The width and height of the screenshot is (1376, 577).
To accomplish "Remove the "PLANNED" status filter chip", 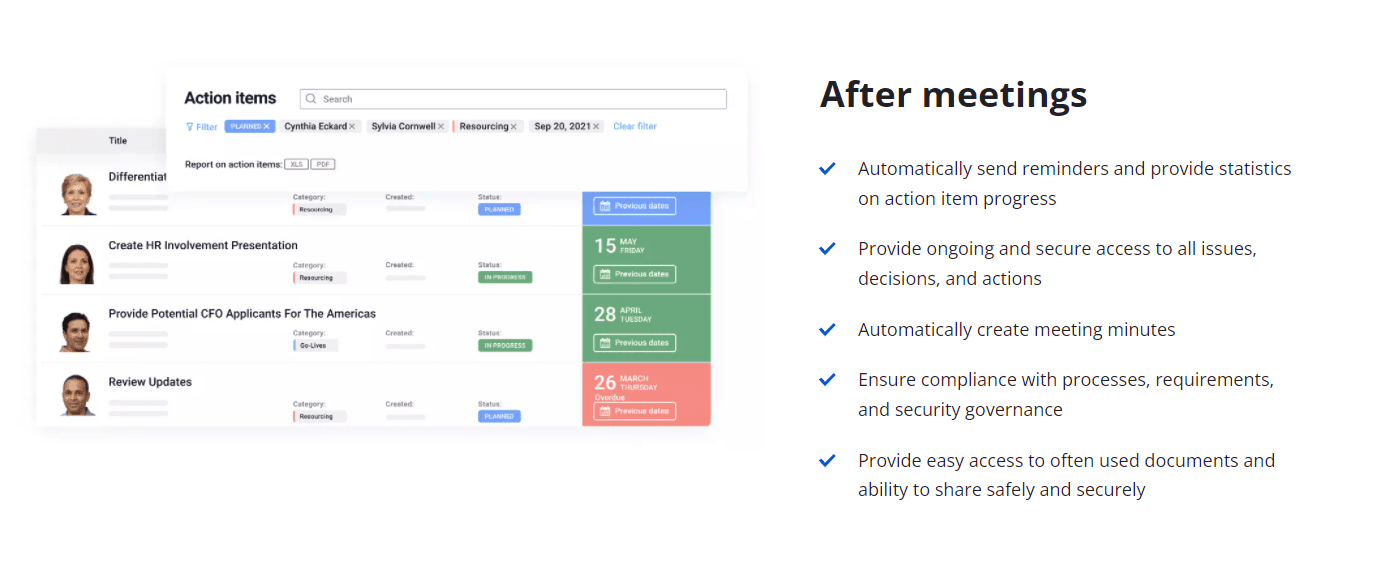I will click(x=266, y=126).
